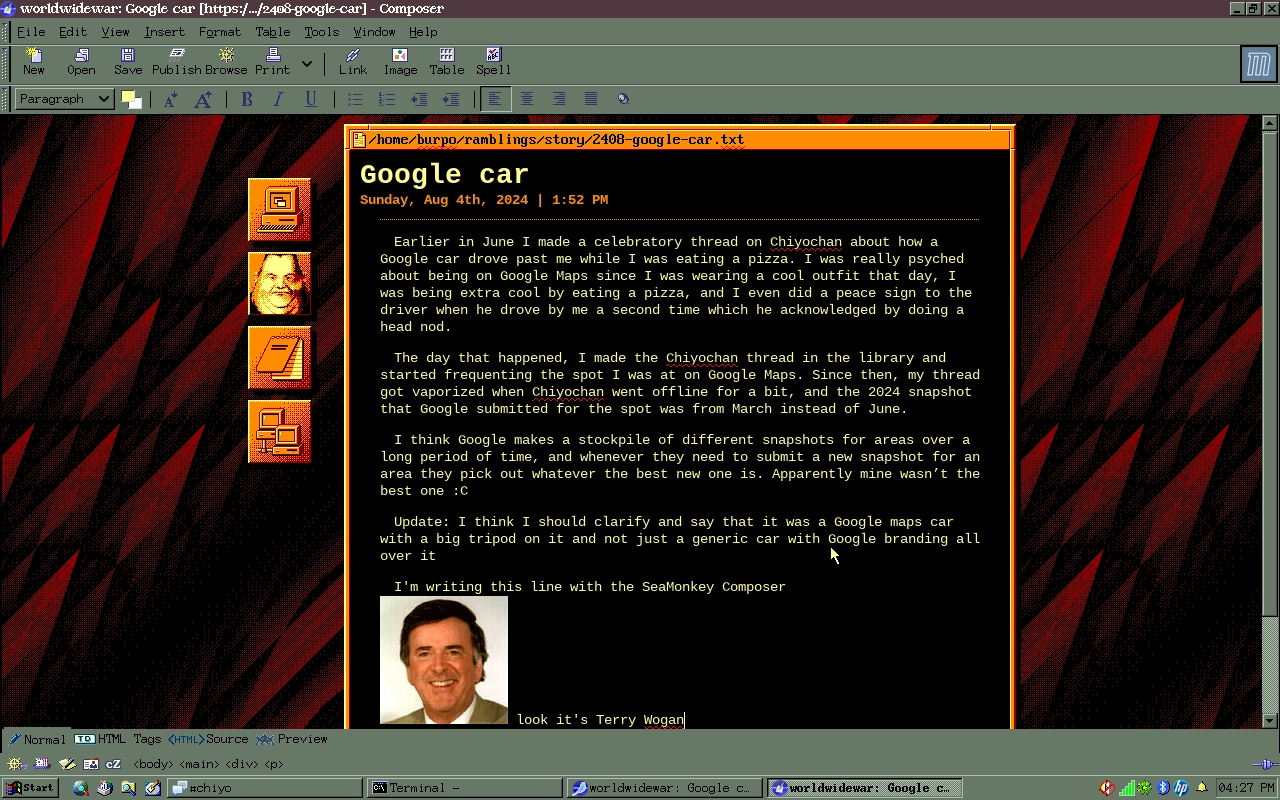Click the vertical scrollbar down arrow
This screenshot has width=1280, height=800.
1270,720
